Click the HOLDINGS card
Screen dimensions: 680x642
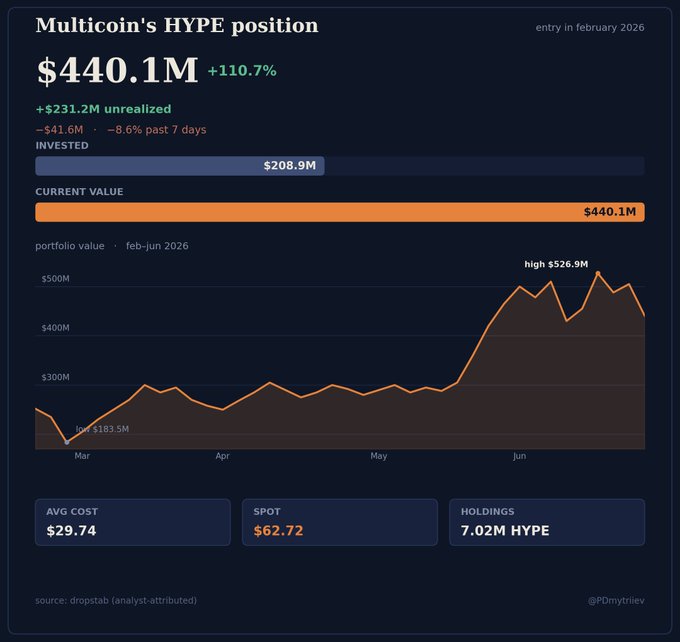[547, 522]
